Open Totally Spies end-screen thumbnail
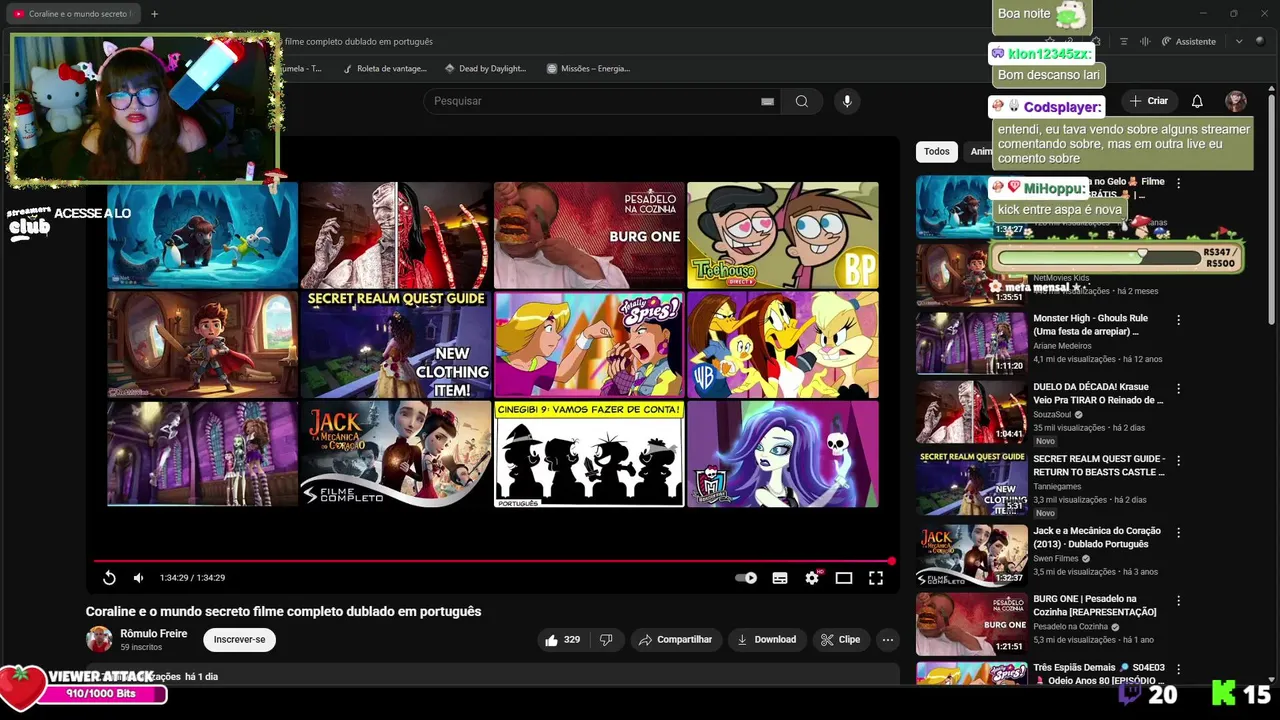Image resolution: width=1280 pixels, height=720 pixels. tap(589, 344)
